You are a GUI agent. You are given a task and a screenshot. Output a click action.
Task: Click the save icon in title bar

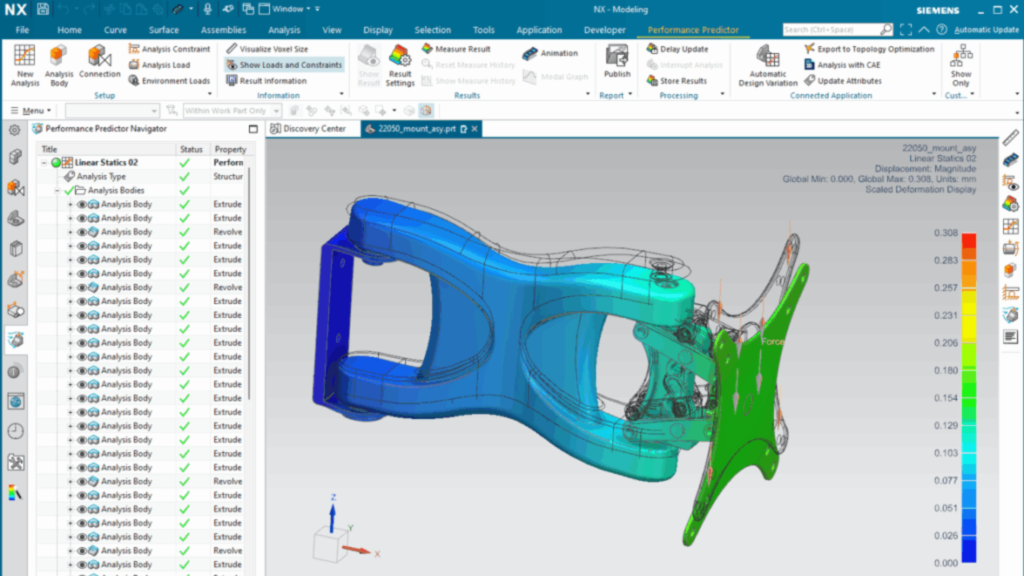click(x=42, y=9)
